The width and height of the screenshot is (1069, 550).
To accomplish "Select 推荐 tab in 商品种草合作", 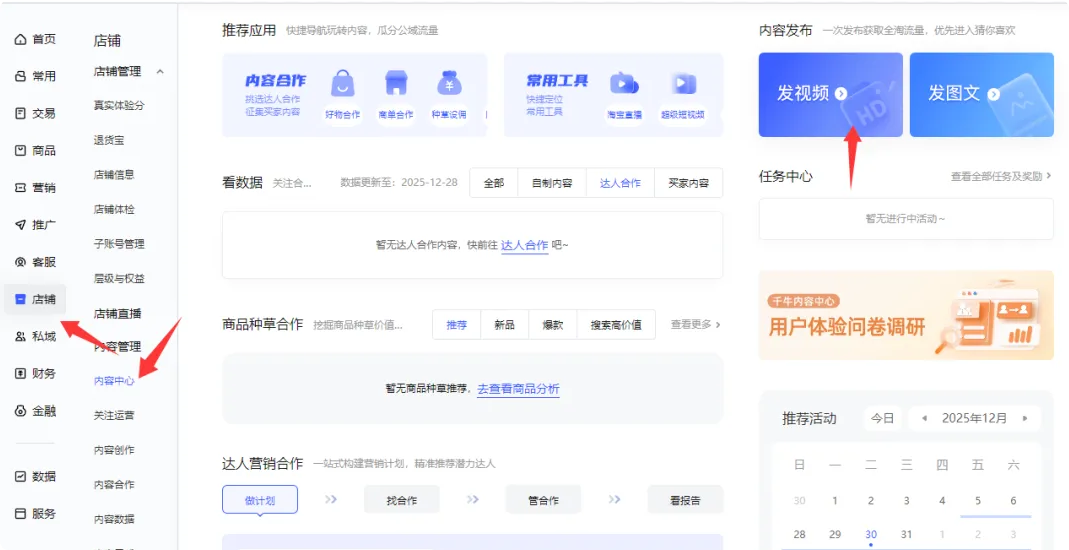I will [x=457, y=324].
